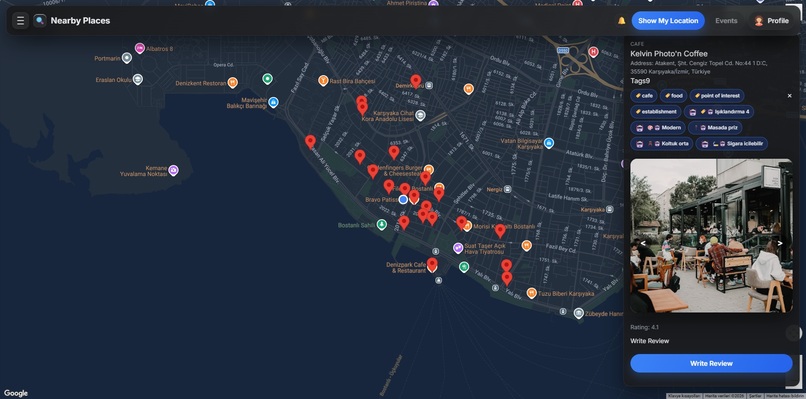
Task: Click the Denizkent Restoran restaurant icon
Action: pos(232,82)
